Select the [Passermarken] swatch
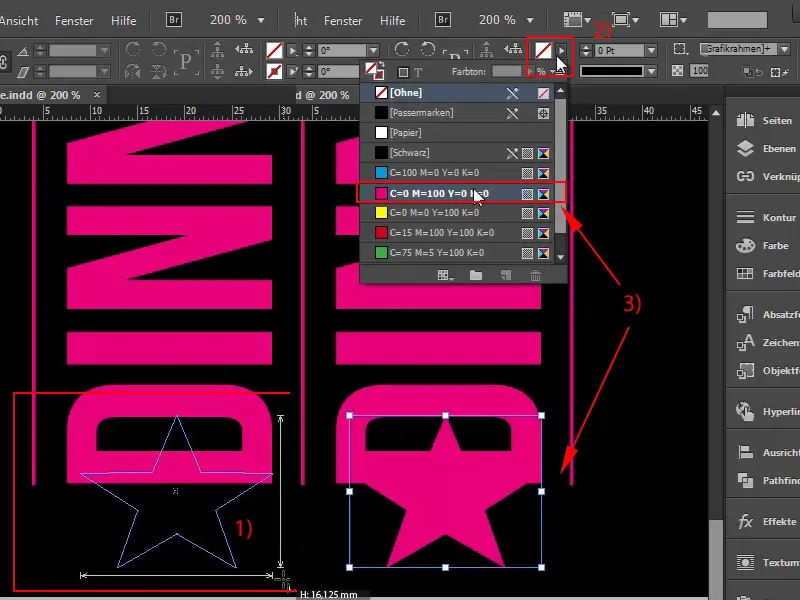The width and height of the screenshot is (800, 600). 458,113
